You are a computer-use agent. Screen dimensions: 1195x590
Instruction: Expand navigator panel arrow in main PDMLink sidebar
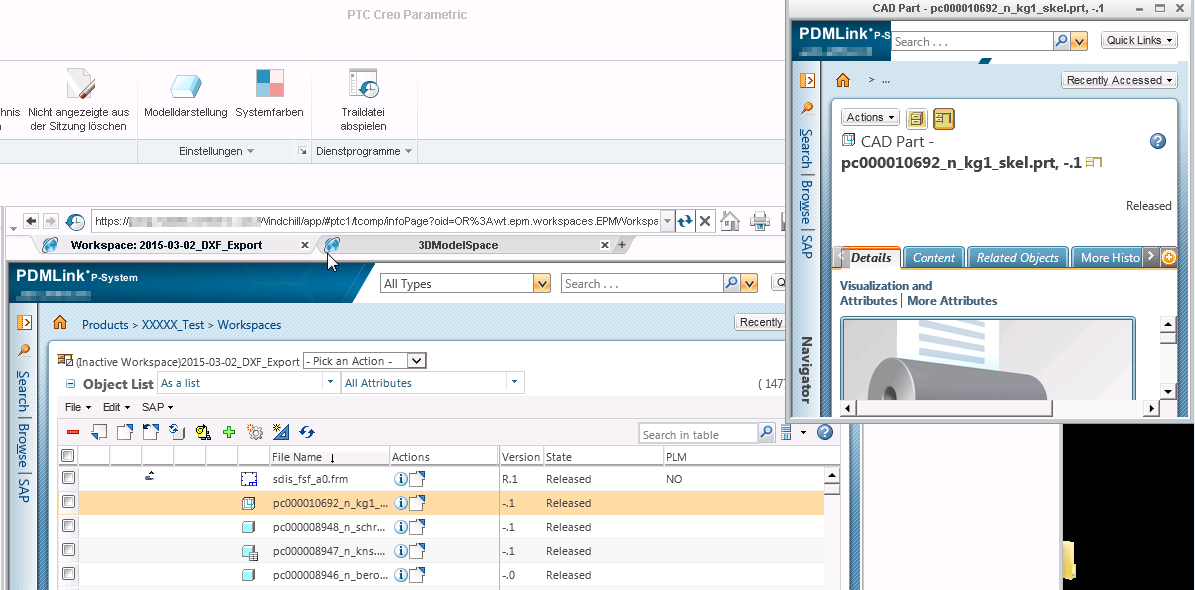click(24, 322)
